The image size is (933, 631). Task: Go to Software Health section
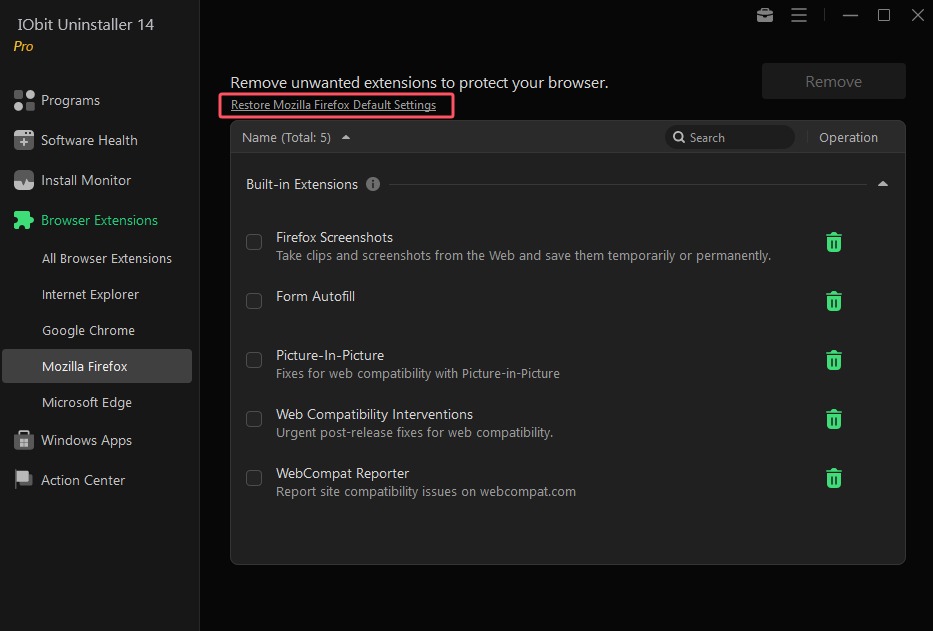pyautogui.click(x=89, y=140)
